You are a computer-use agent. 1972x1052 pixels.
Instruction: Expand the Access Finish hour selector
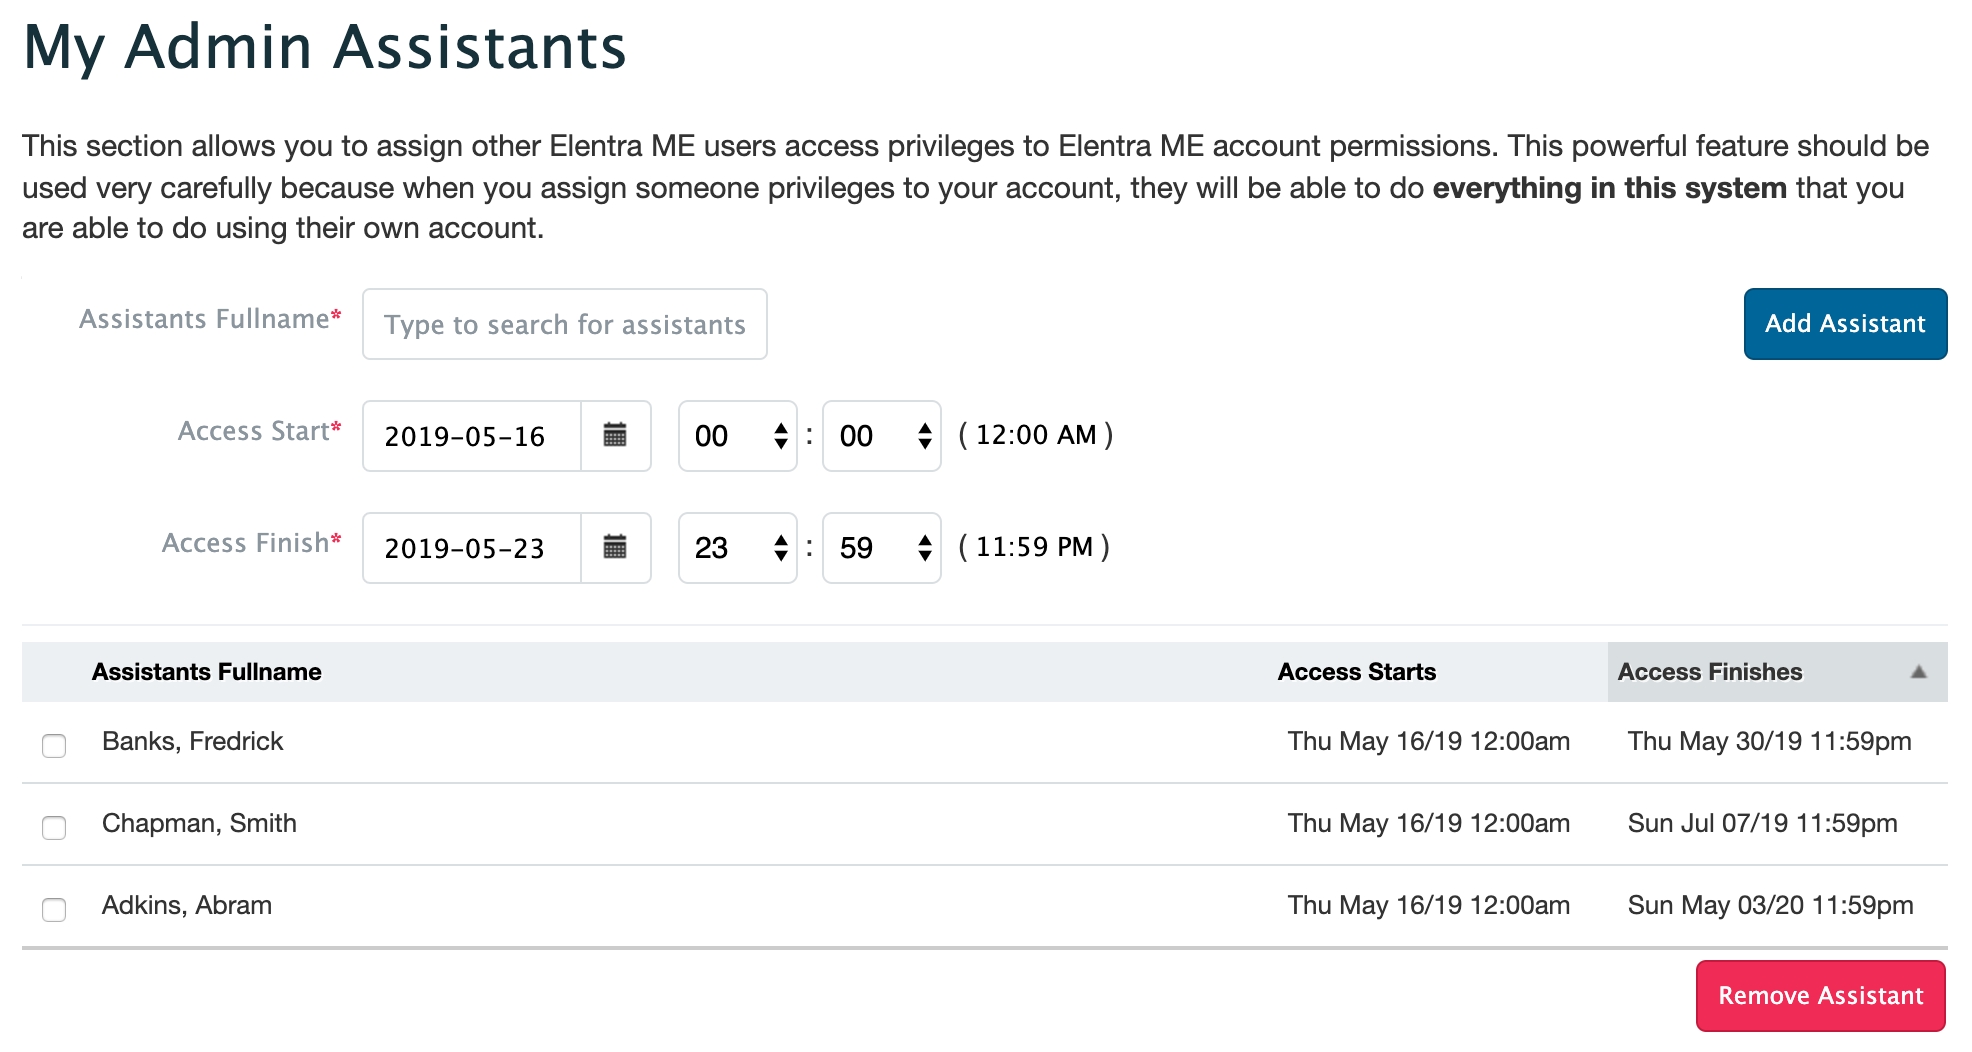(x=738, y=548)
